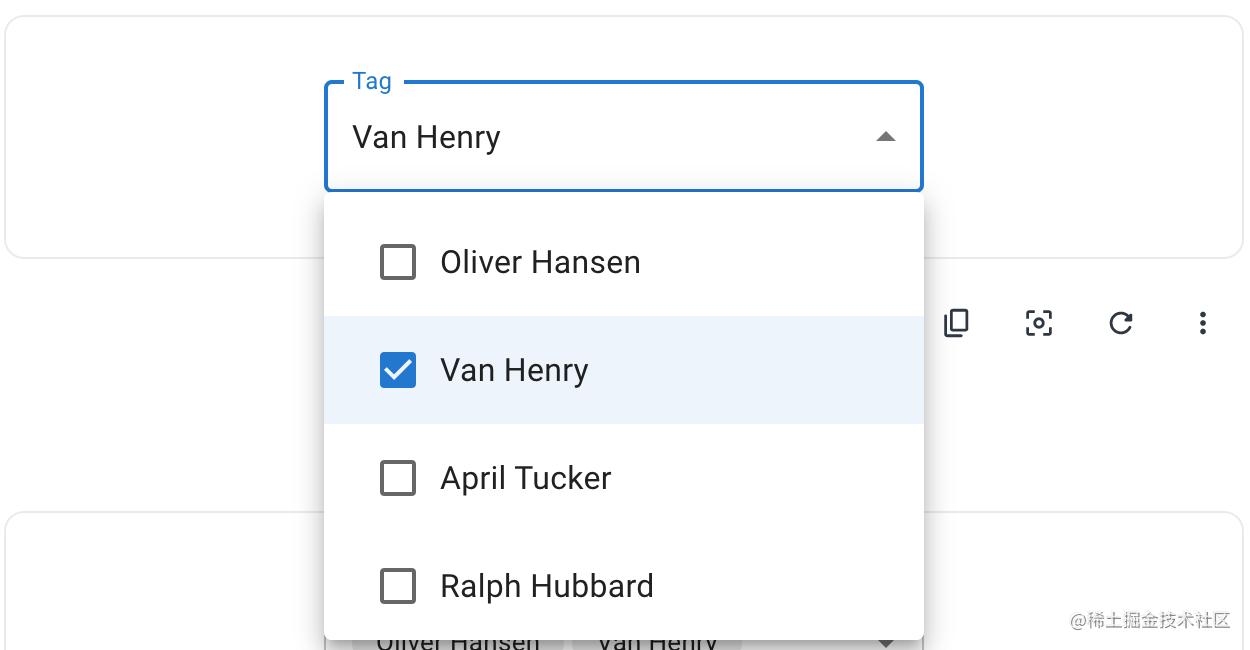Click the copy source icon
1250x650 pixels.
(957, 323)
